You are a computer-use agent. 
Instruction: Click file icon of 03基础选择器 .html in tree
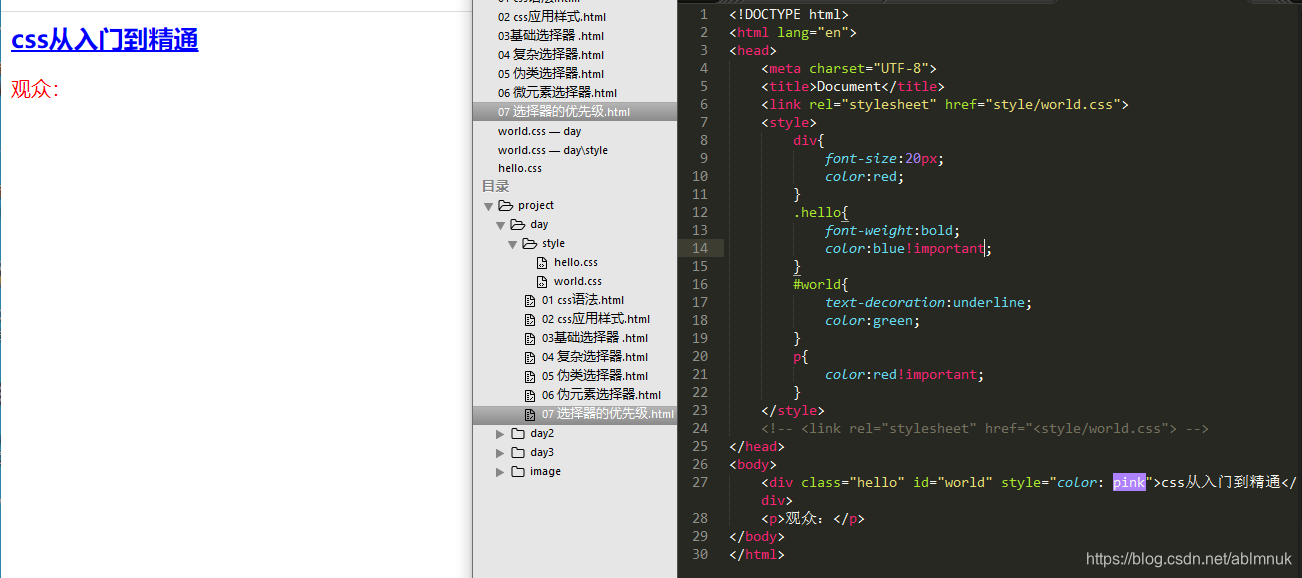click(x=530, y=338)
